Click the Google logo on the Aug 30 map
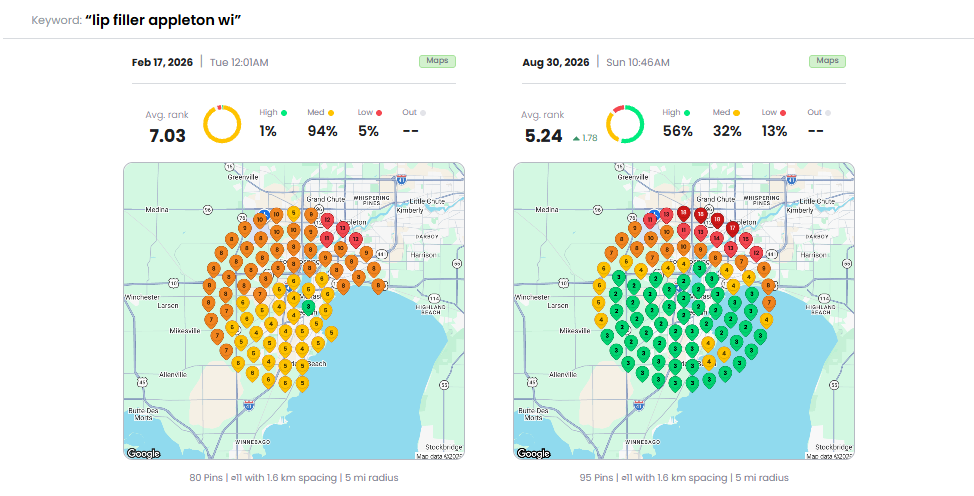Viewport: 974px width, 496px height. tap(534, 453)
